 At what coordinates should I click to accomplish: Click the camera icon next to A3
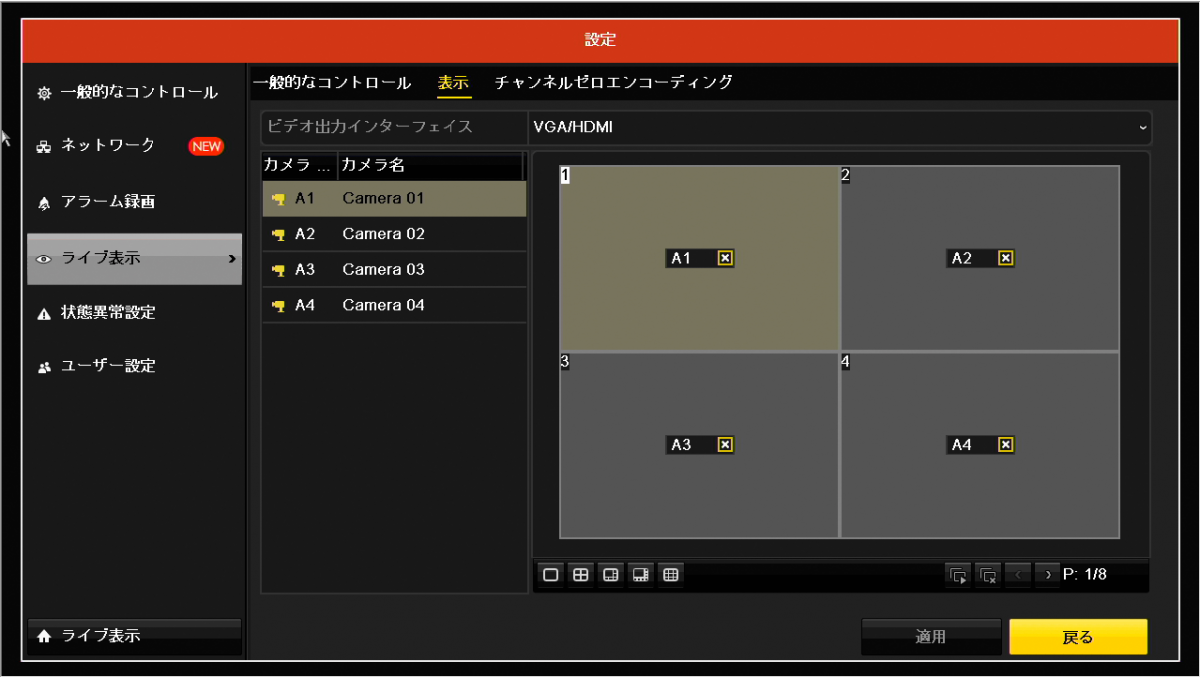click(279, 270)
